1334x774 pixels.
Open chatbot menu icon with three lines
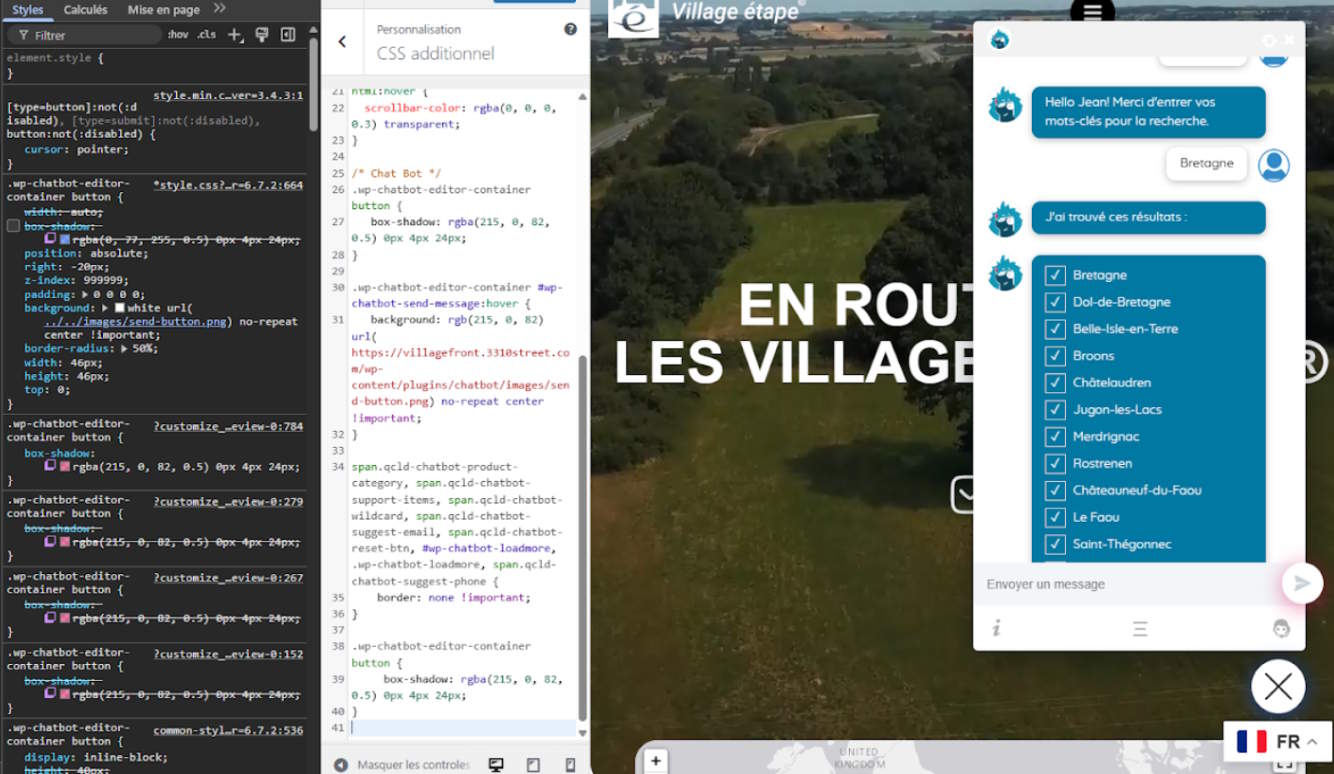point(1140,629)
